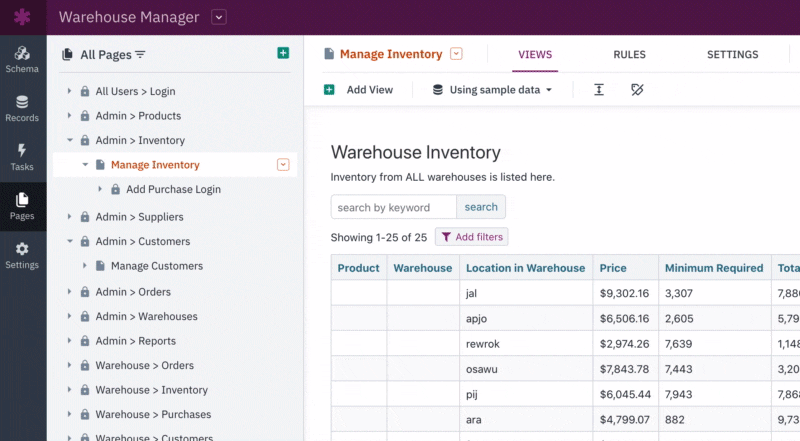Click the search by keyword field

[393, 207]
